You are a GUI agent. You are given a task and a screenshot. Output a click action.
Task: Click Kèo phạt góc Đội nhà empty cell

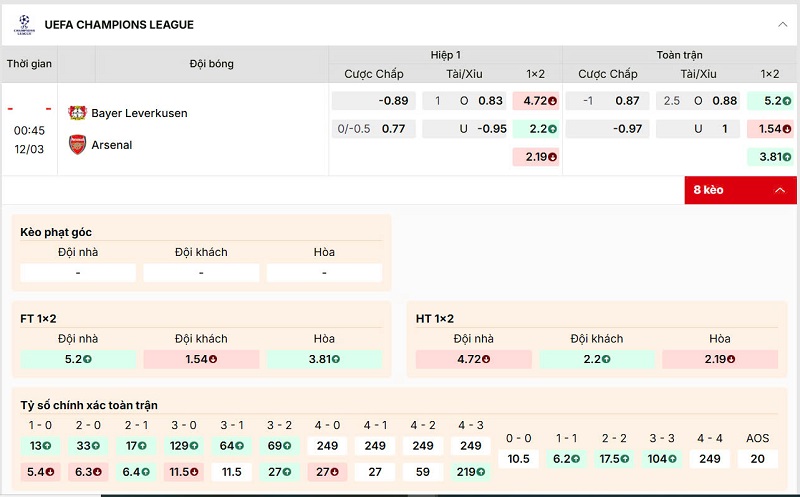78,273
